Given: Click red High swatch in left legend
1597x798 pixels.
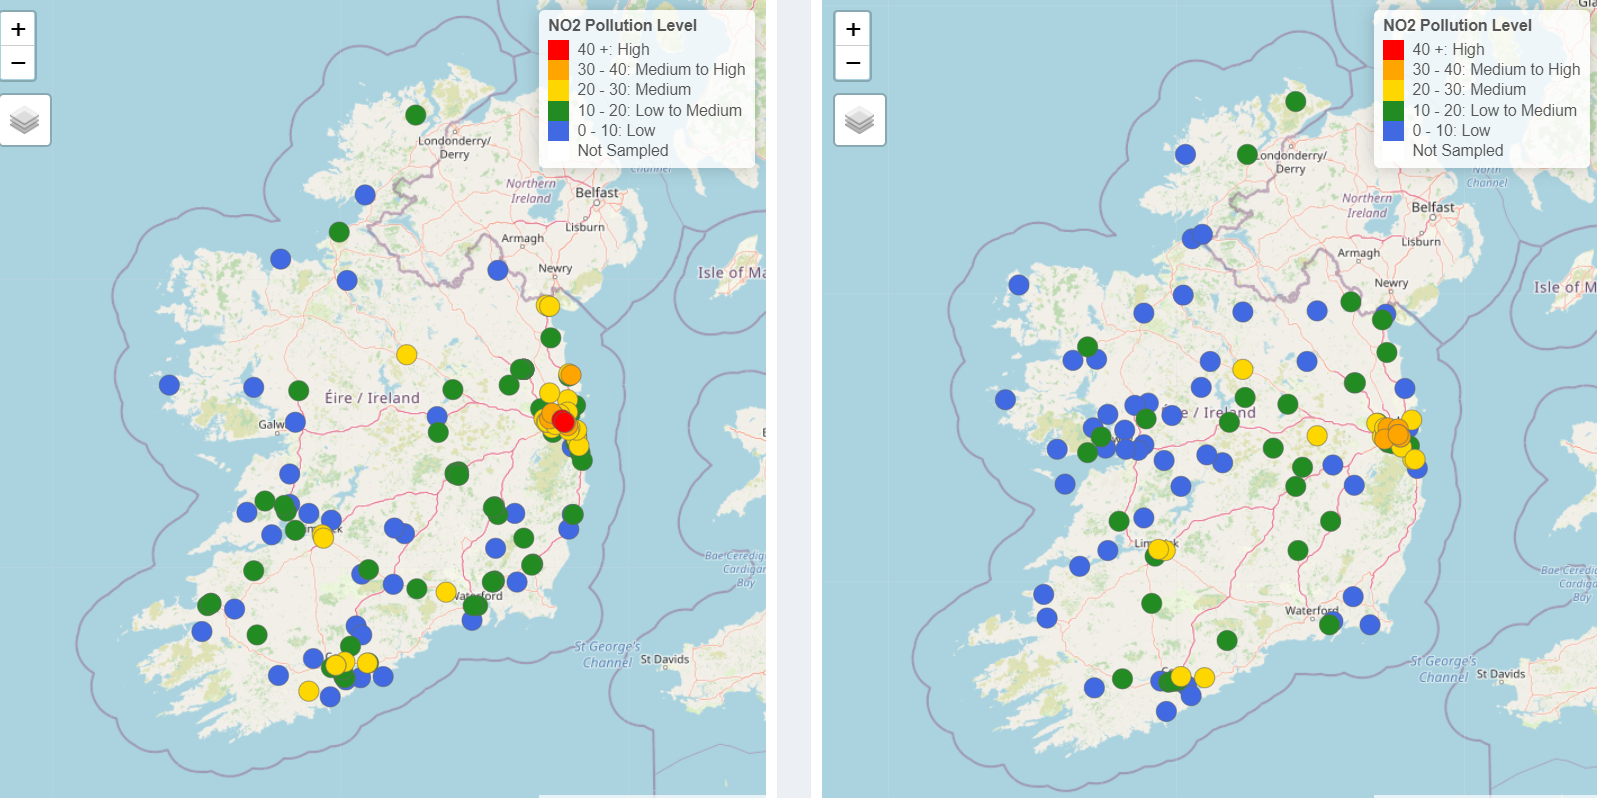Looking at the screenshot, I should tap(558, 49).
